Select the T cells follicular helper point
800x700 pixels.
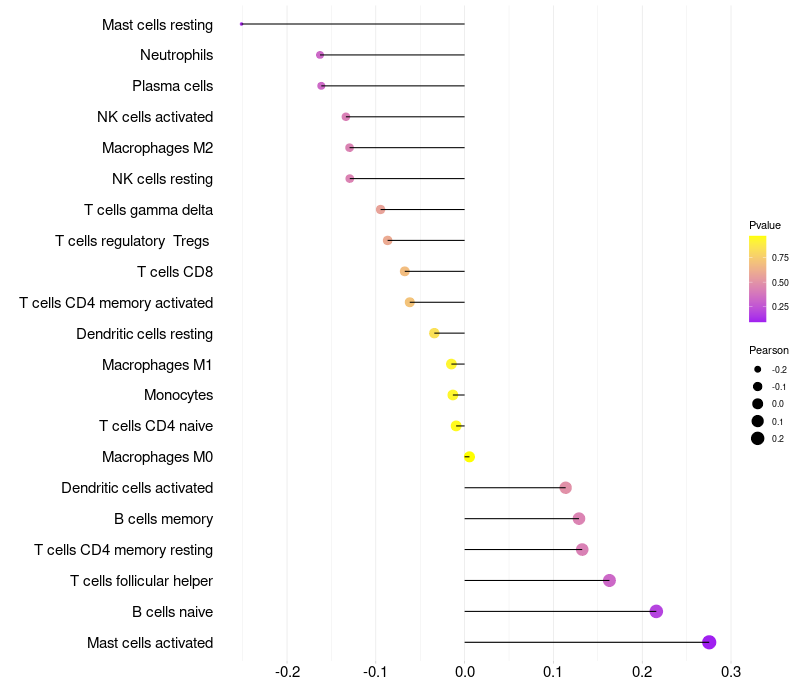point(609,580)
